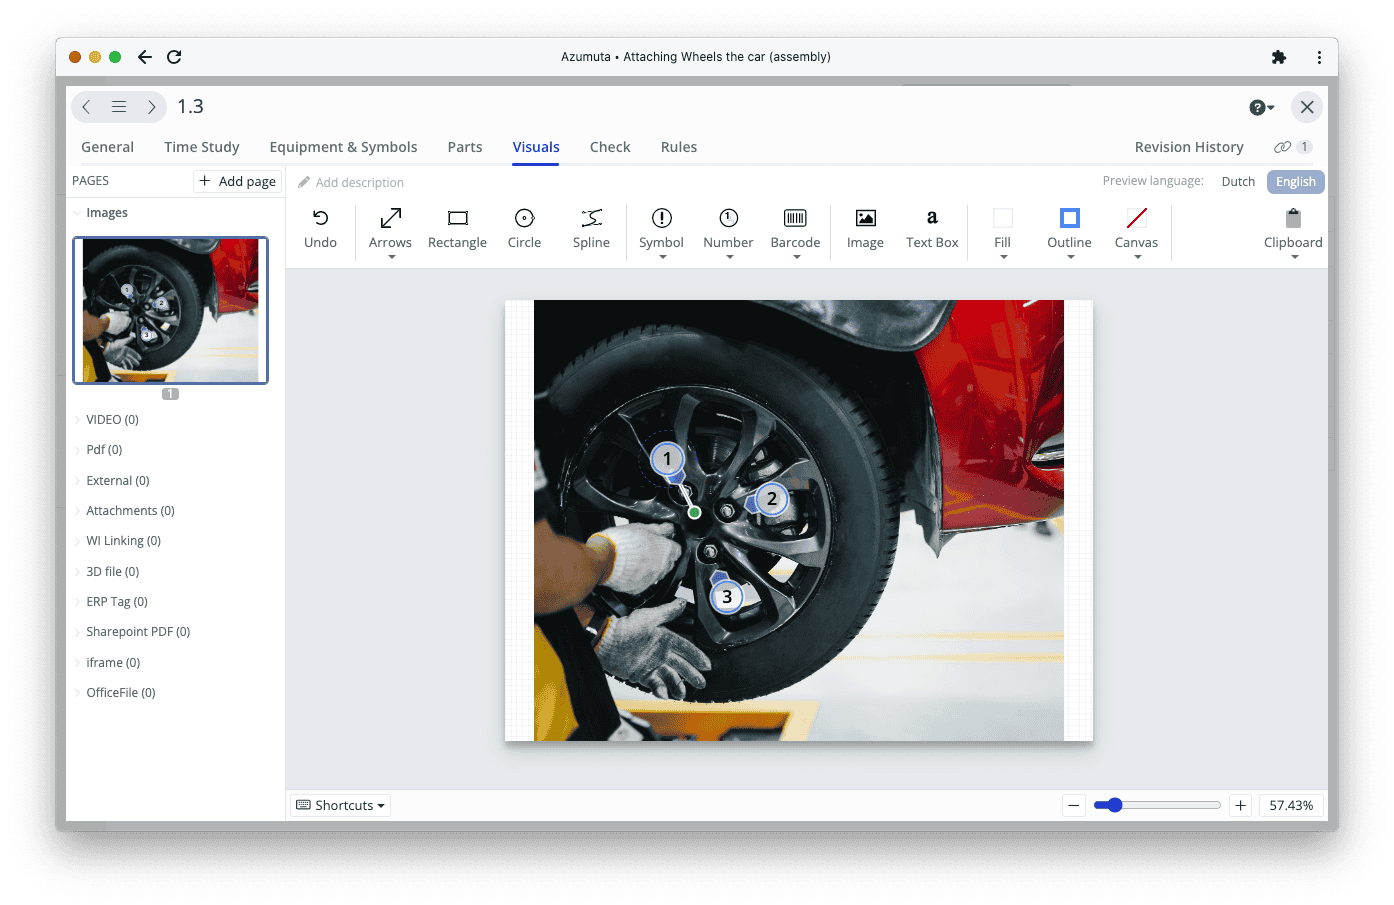
Task: Open the Time Study tab
Action: tap(201, 147)
